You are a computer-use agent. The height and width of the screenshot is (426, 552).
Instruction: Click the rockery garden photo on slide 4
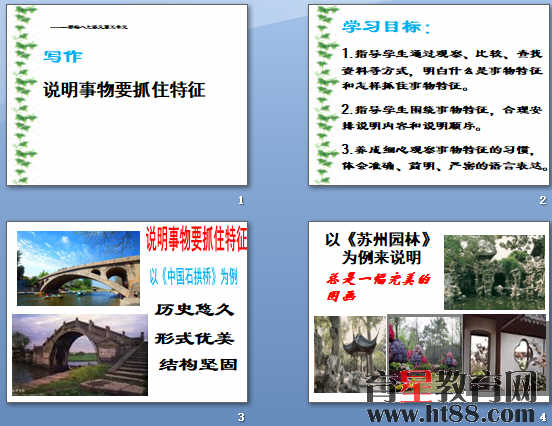coord(494,272)
